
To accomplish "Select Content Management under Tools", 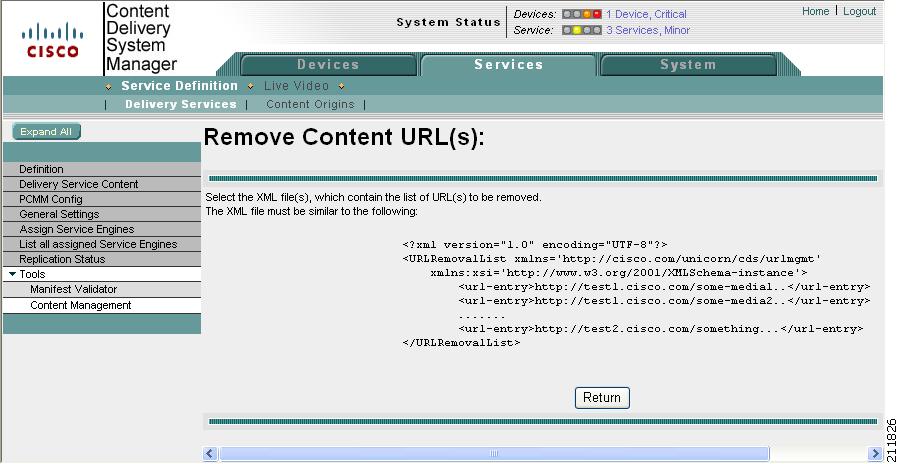I will pyautogui.click(x=102, y=305).
